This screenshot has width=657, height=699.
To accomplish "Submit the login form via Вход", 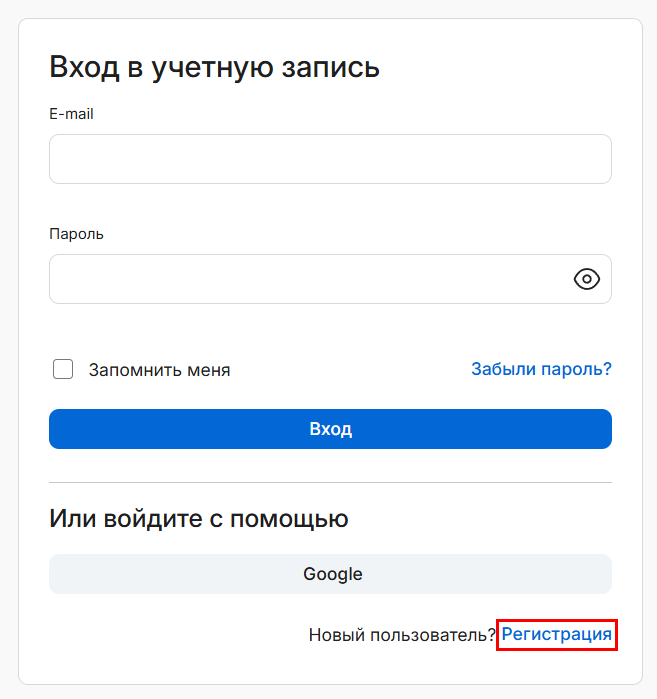I will coord(330,429).
